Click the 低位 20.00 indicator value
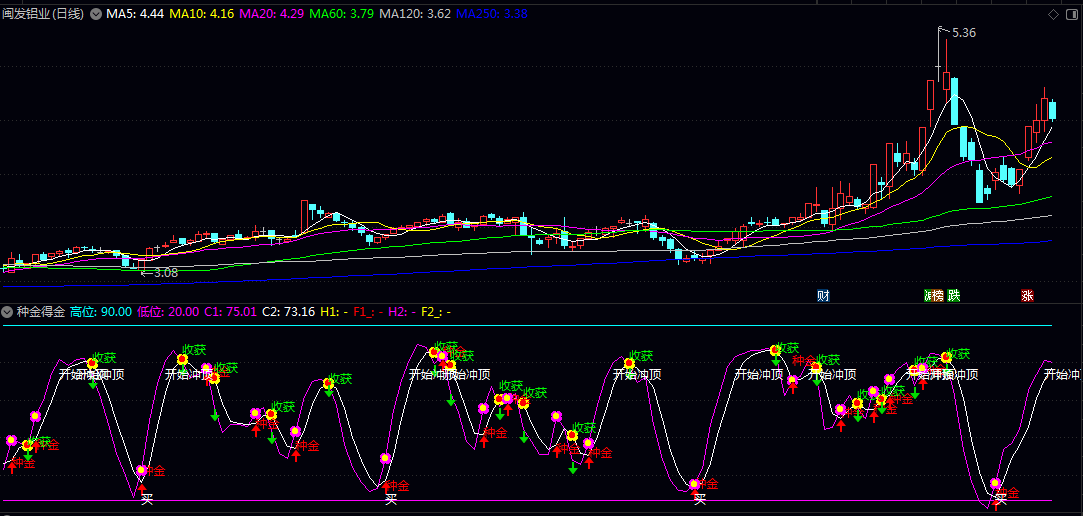 (167, 312)
